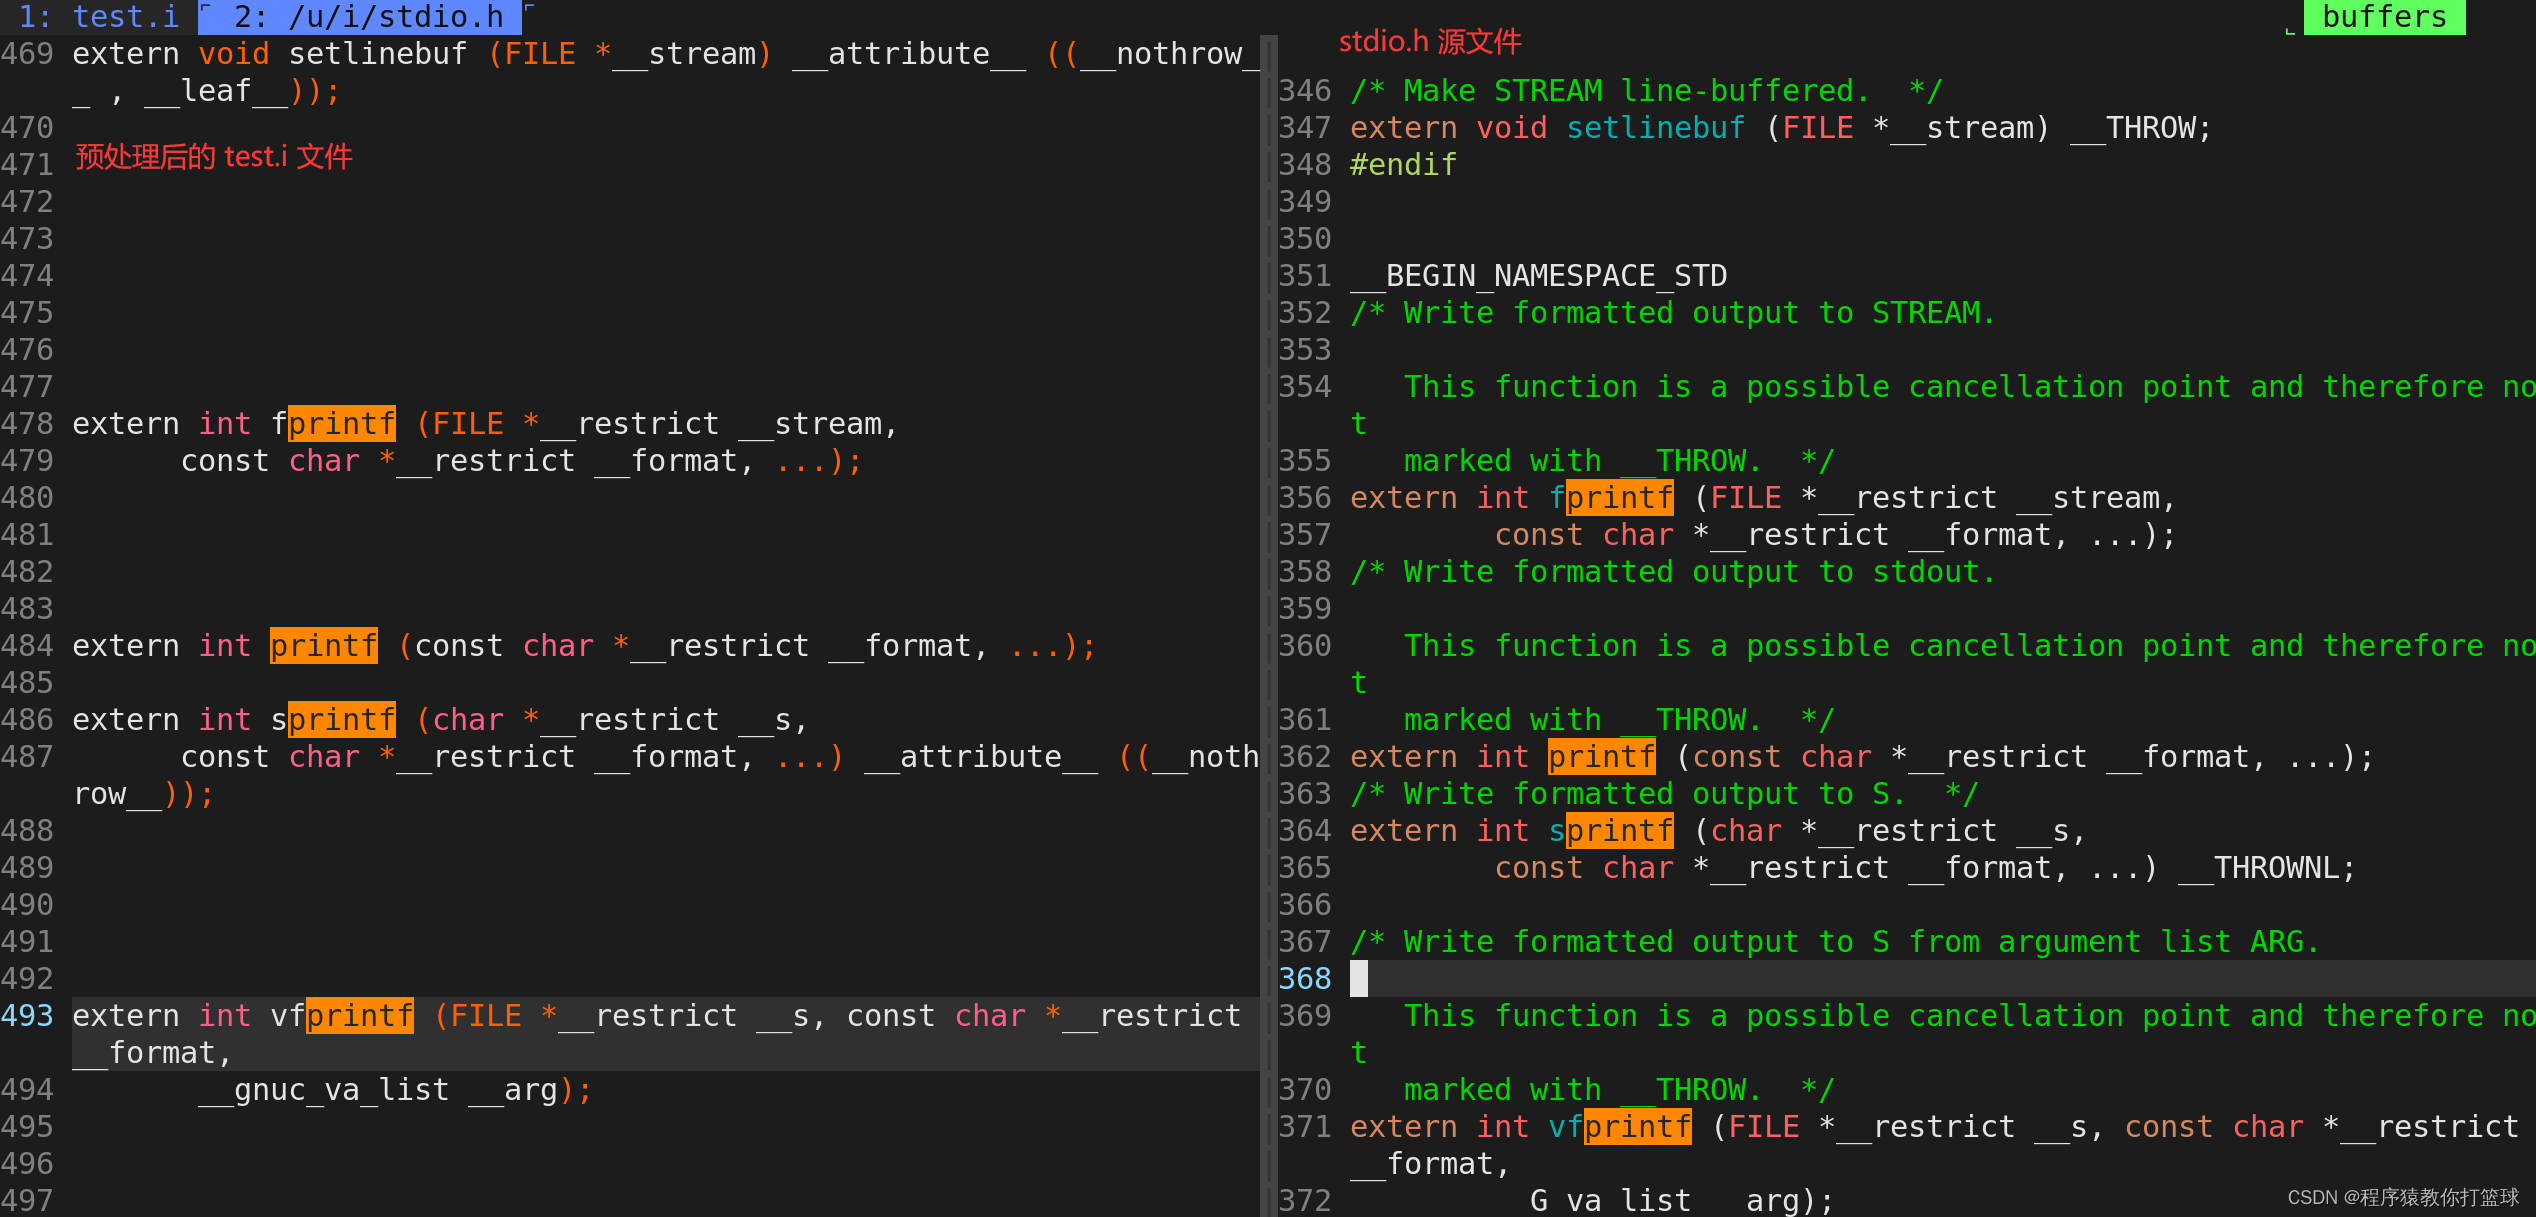This screenshot has height=1217, width=2536.
Task: Click the green buffers label
Action: 2384,17
